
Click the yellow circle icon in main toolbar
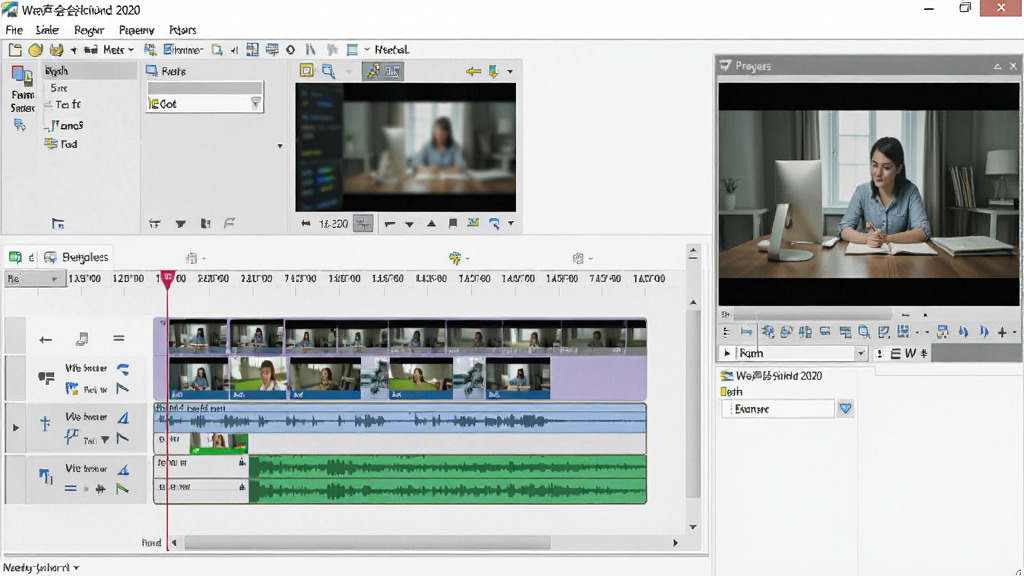(35, 50)
